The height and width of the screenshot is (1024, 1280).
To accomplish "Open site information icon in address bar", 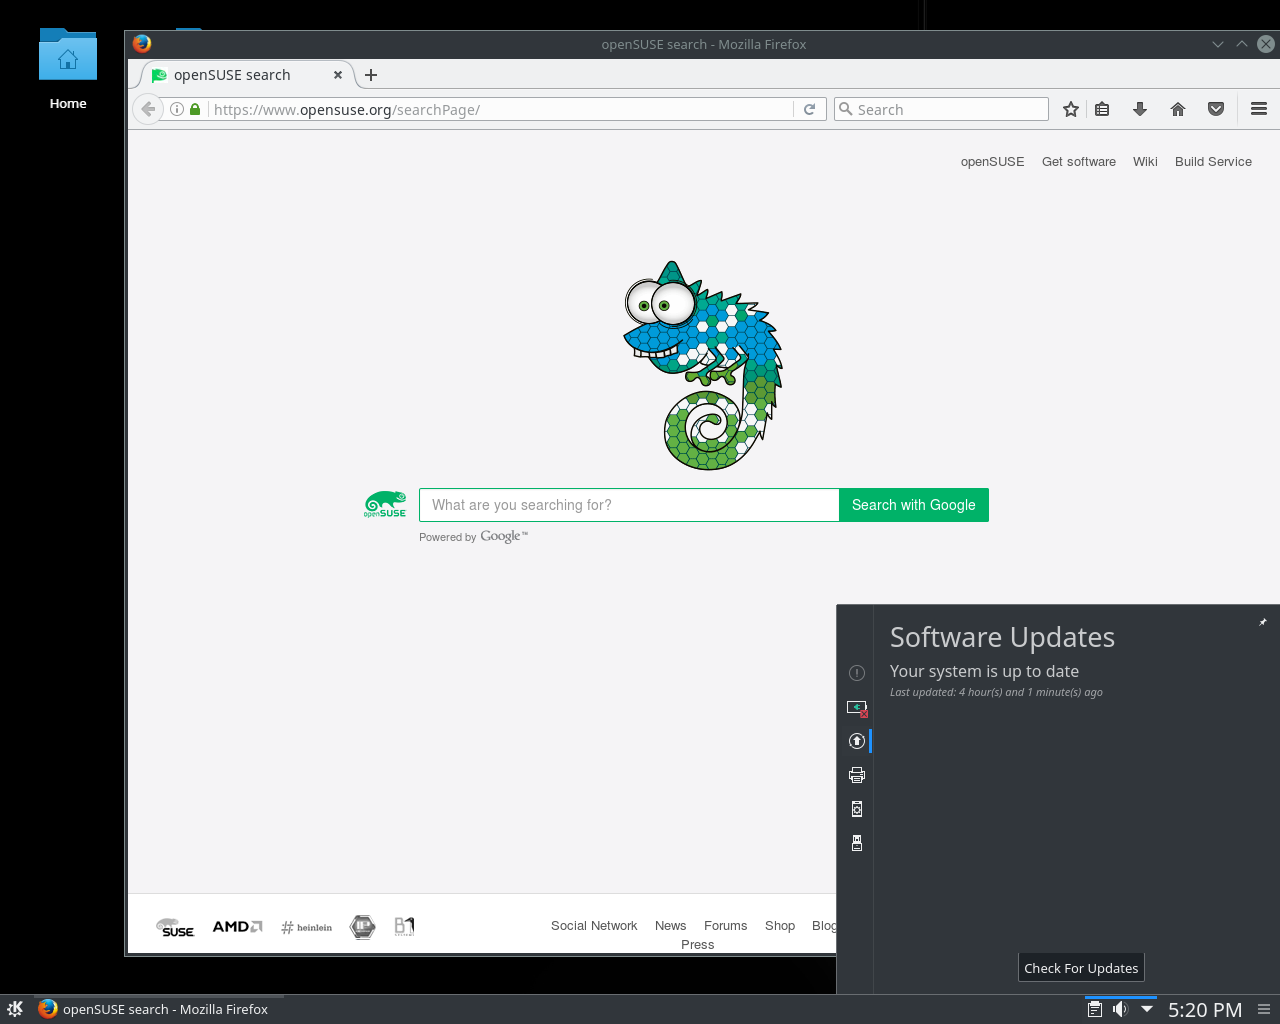I will tap(177, 109).
